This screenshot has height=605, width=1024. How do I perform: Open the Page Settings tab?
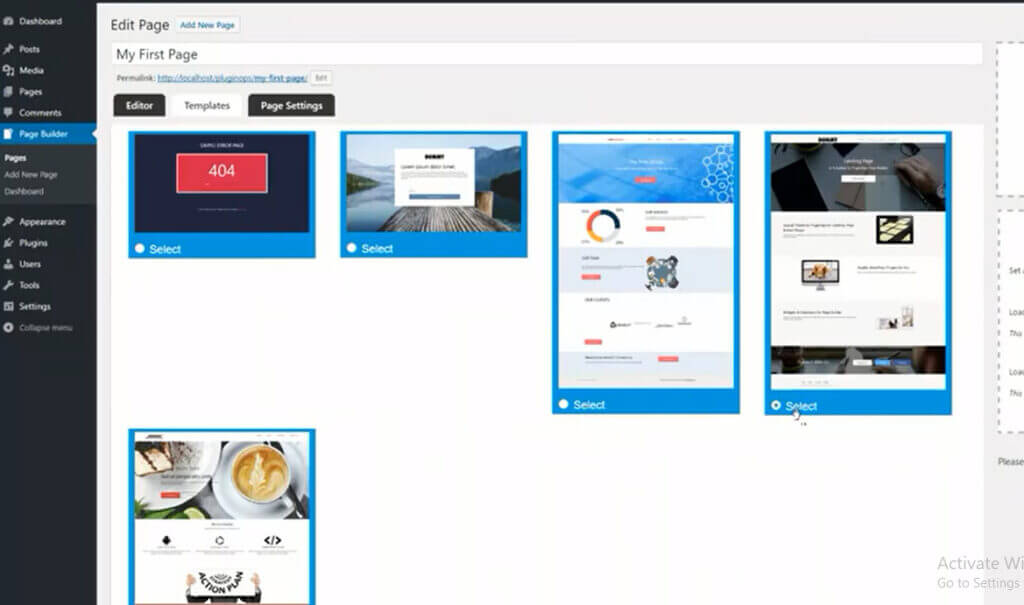point(291,105)
